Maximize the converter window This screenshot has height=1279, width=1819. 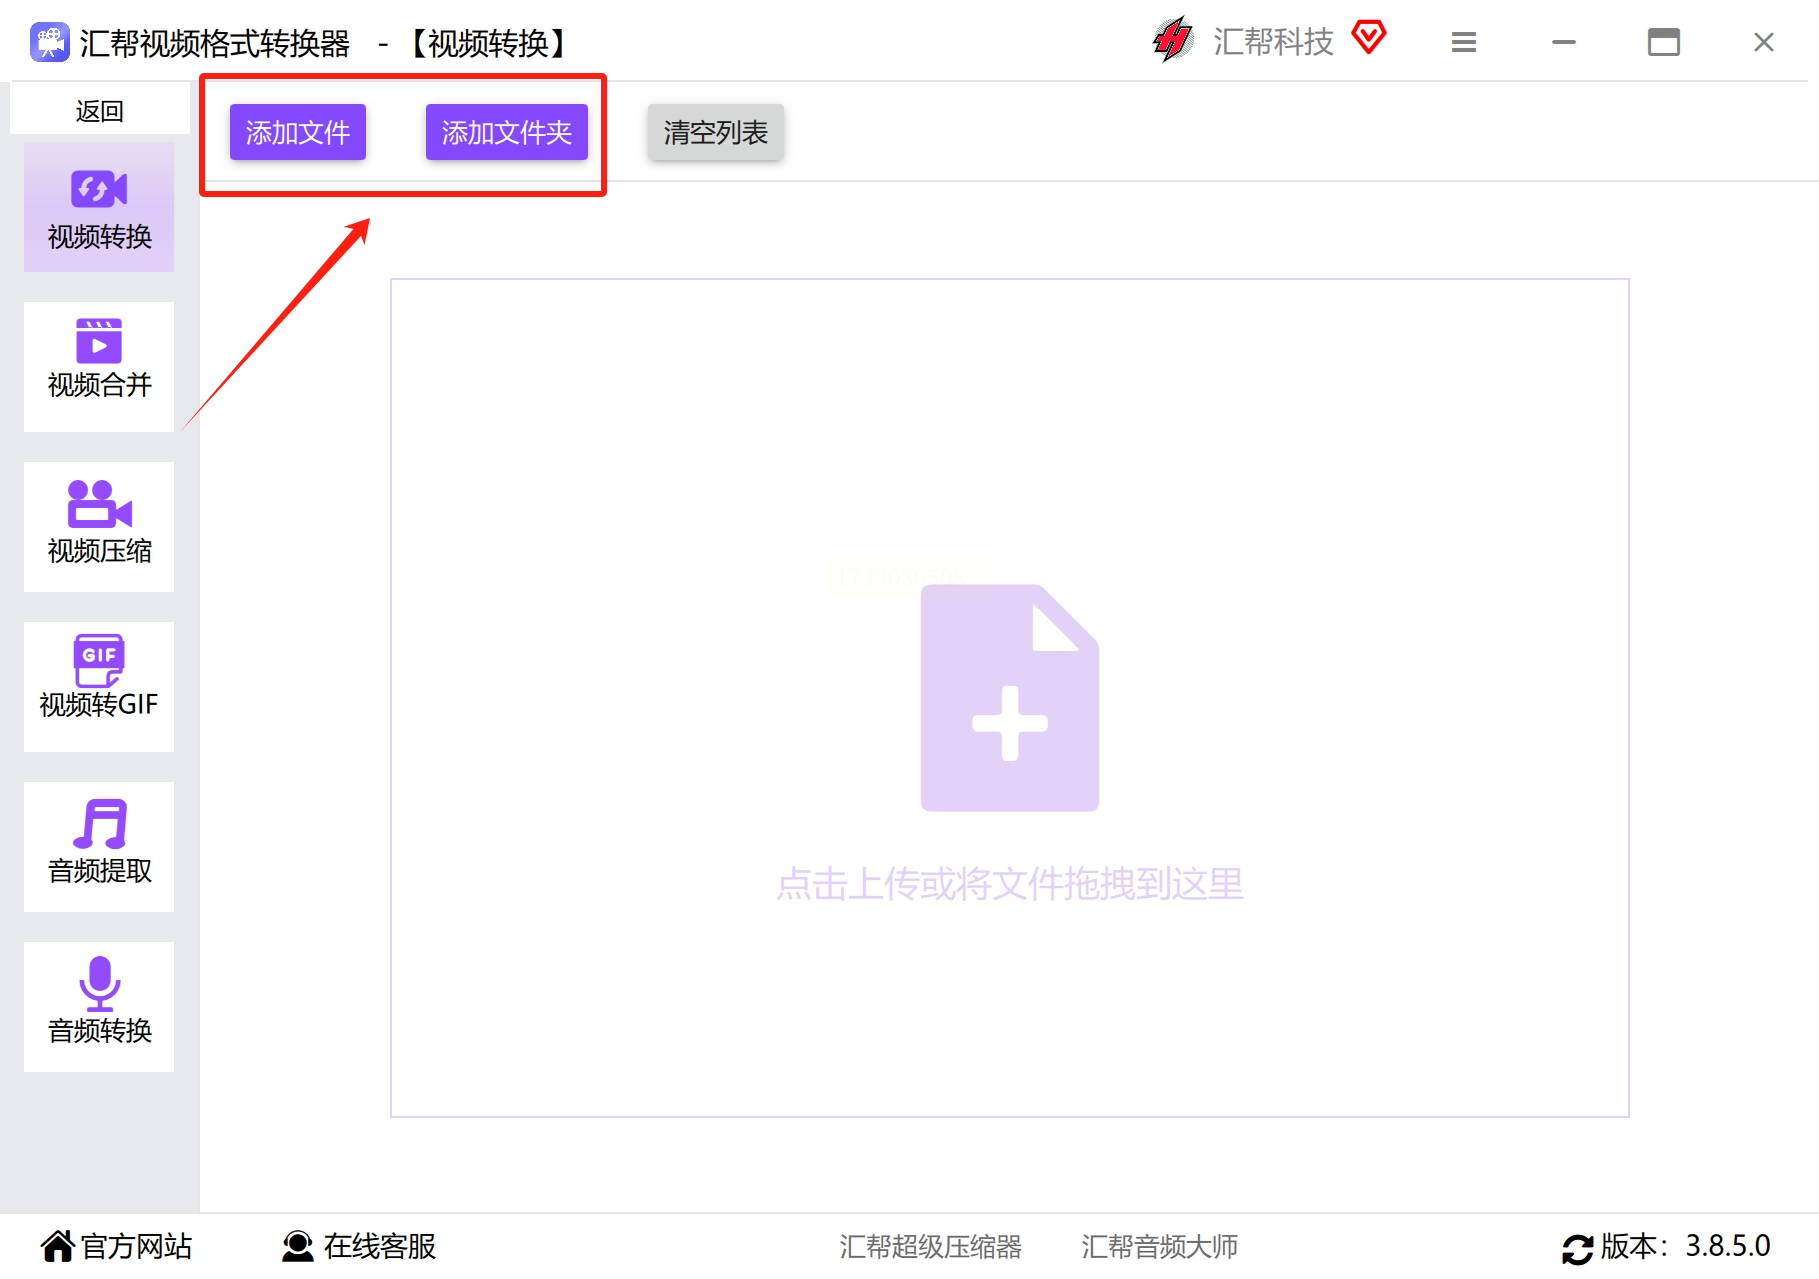point(1664,42)
